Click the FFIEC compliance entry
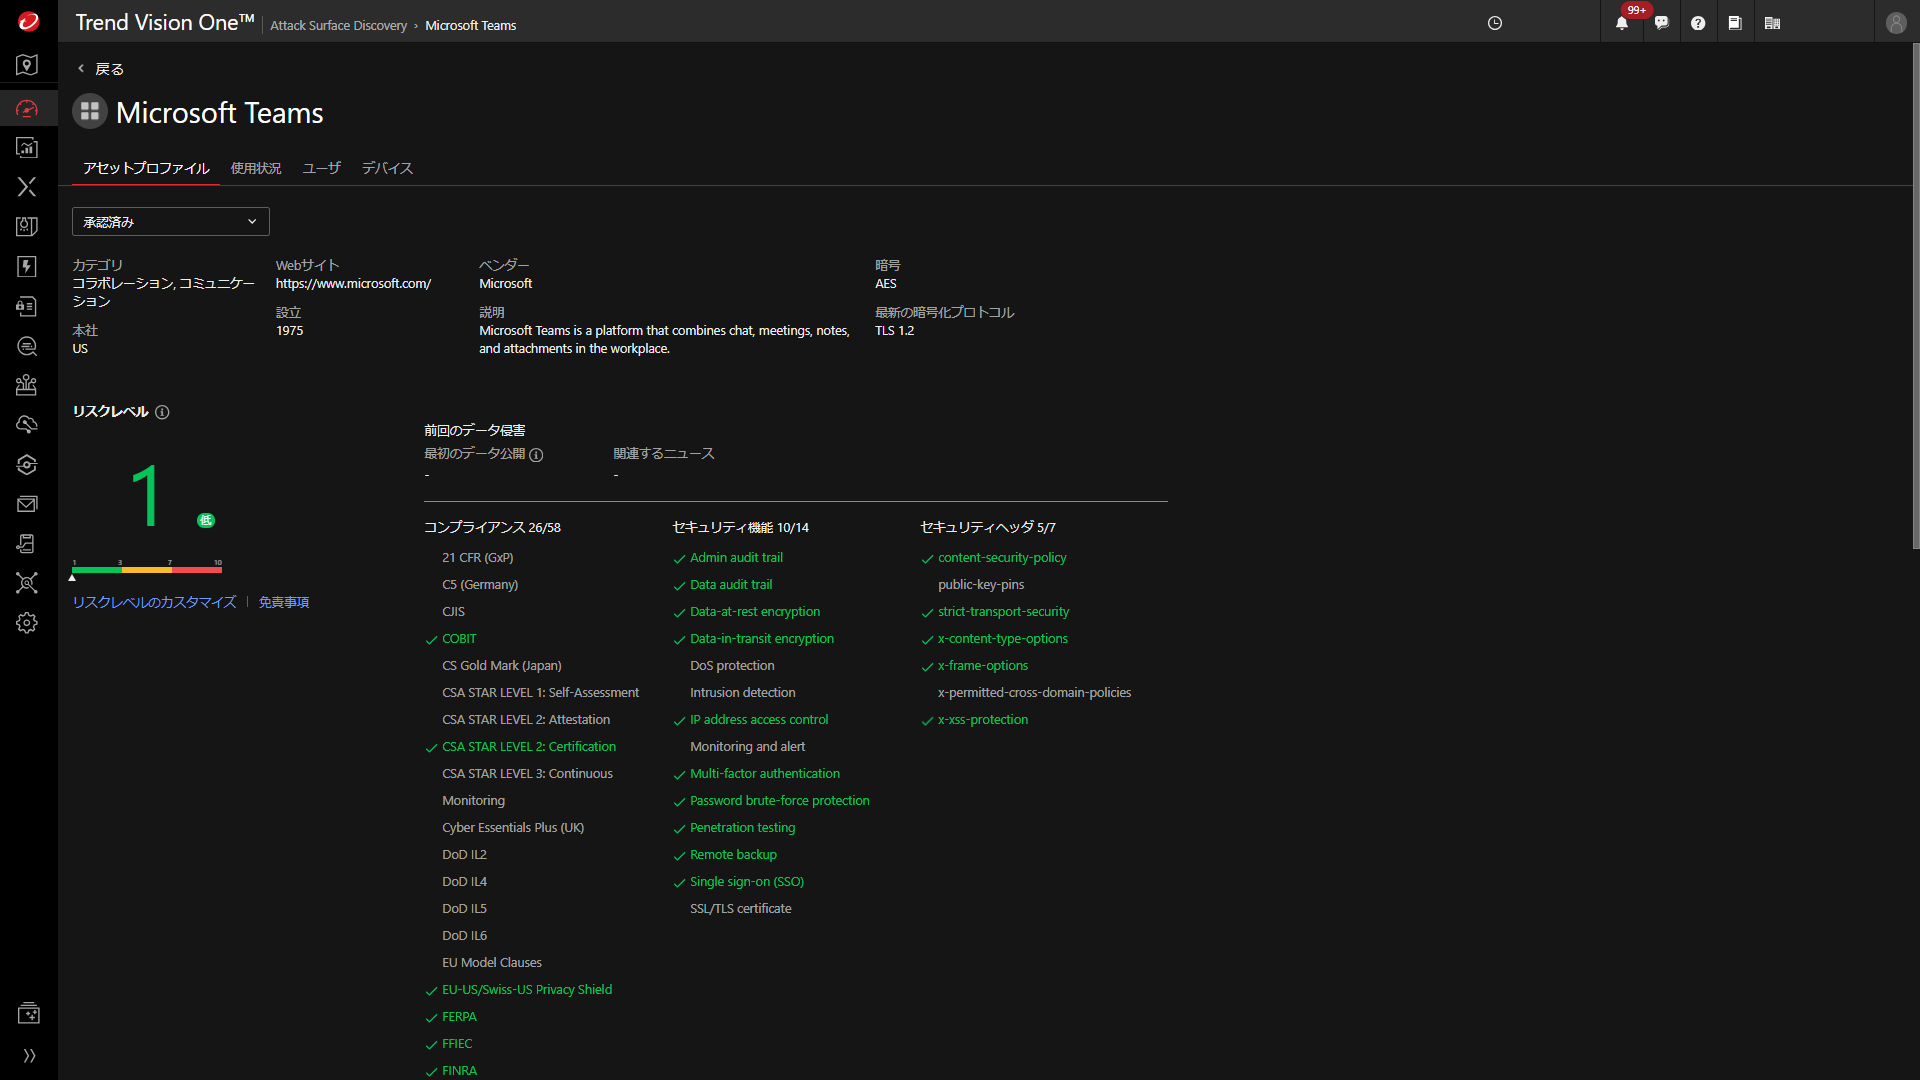Screen dimensions: 1920x1080 [457, 1044]
